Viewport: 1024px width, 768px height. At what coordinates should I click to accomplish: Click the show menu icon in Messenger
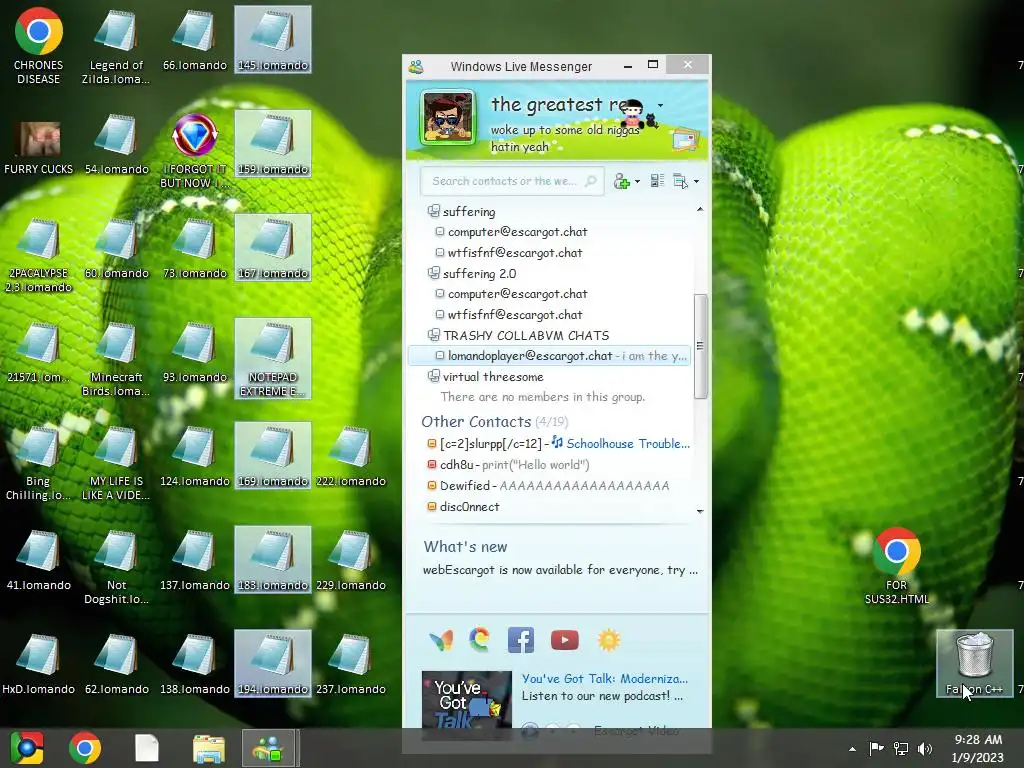(x=680, y=181)
